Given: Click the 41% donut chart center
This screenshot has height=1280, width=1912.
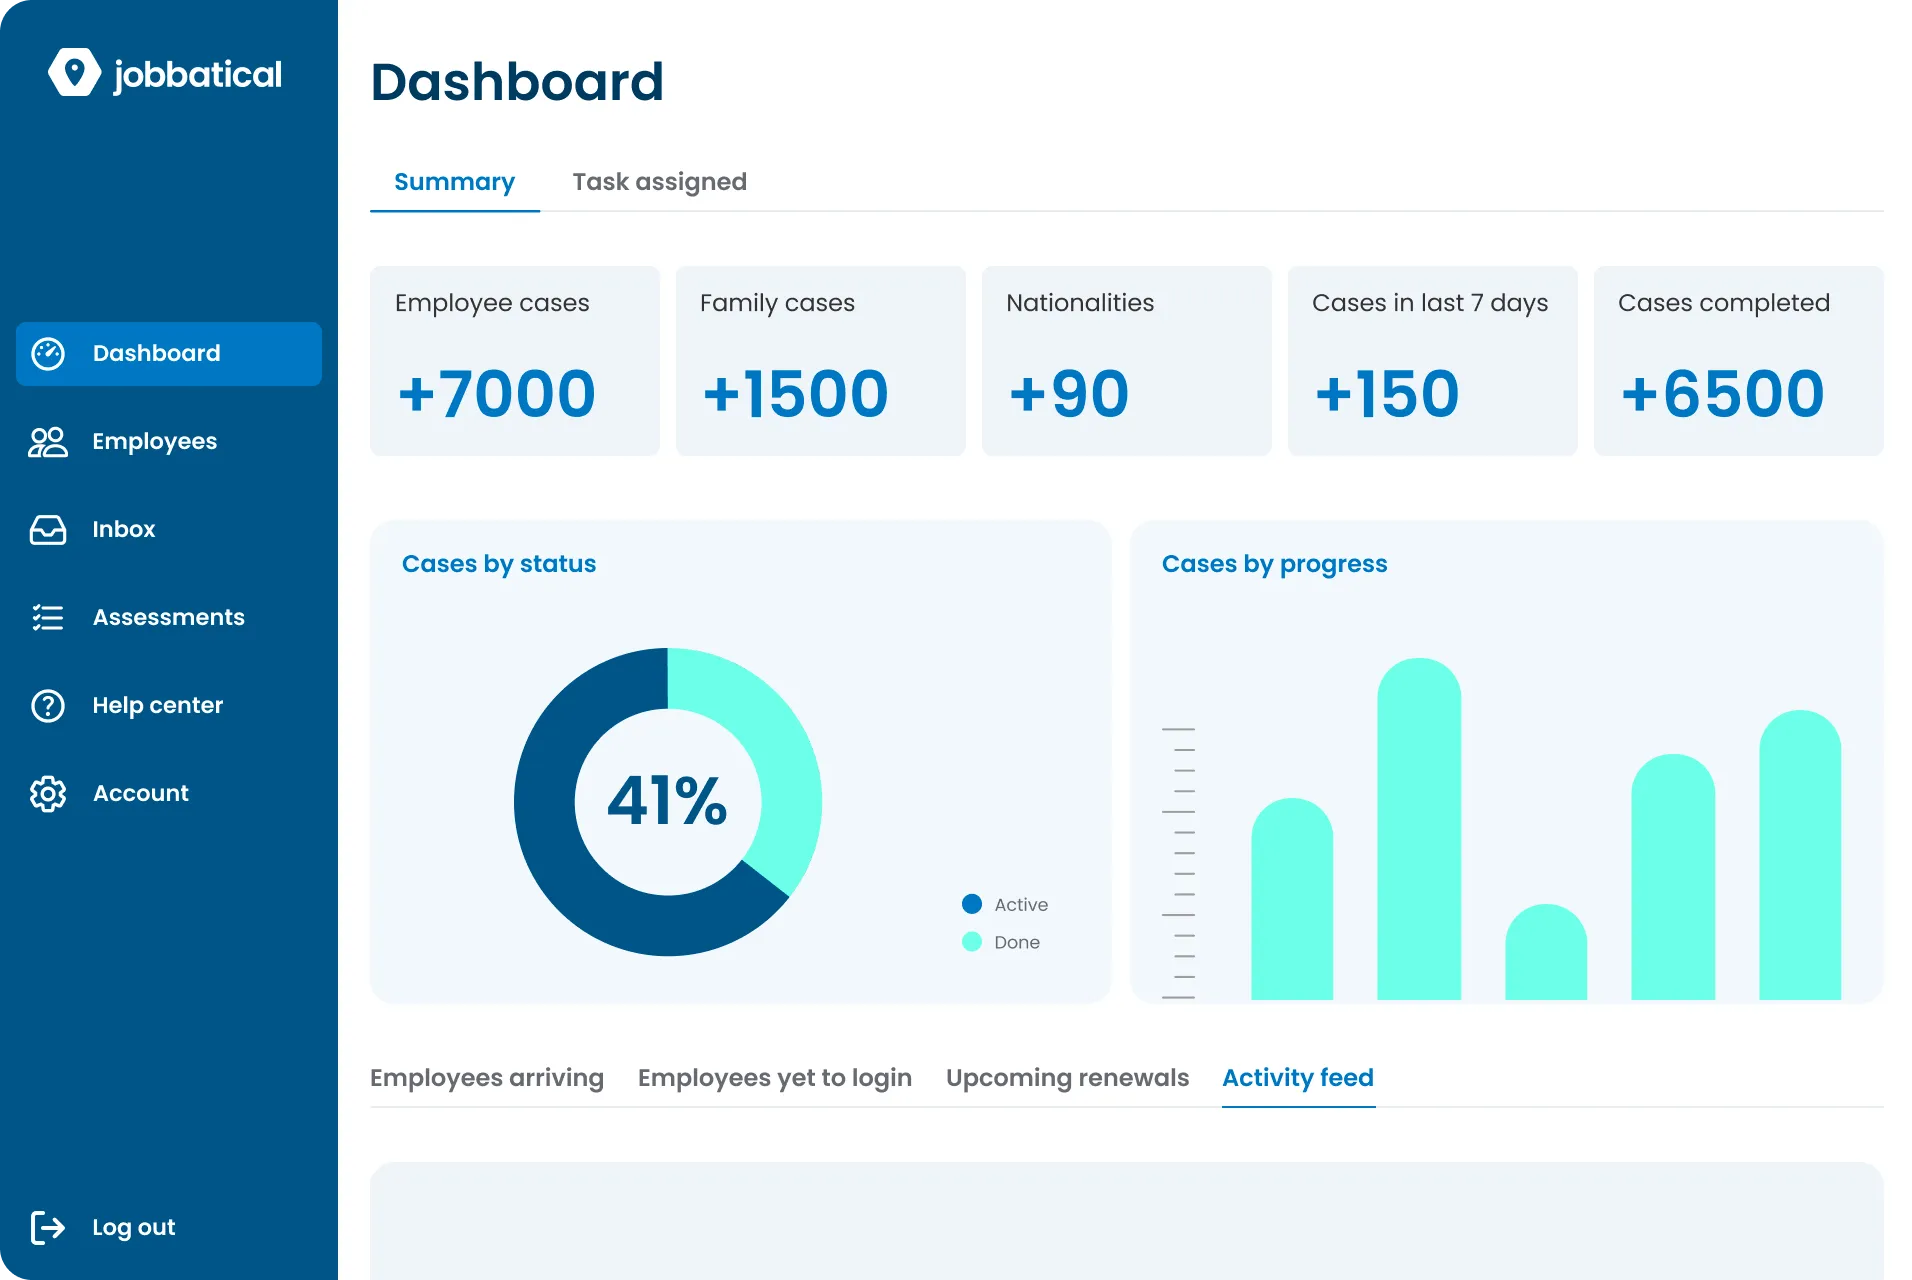Looking at the screenshot, I should pos(667,800).
